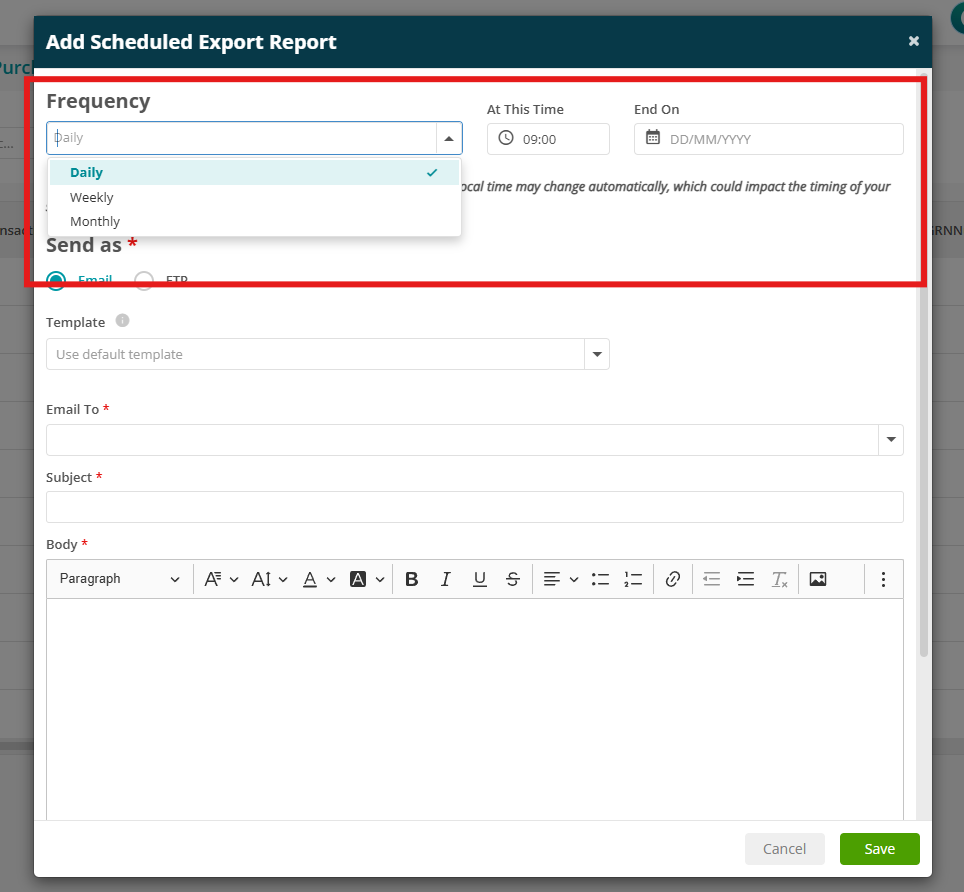The height and width of the screenshot is (892, 964).
Task: Apply italic formatting in body editor
Action: coord(446,579)
